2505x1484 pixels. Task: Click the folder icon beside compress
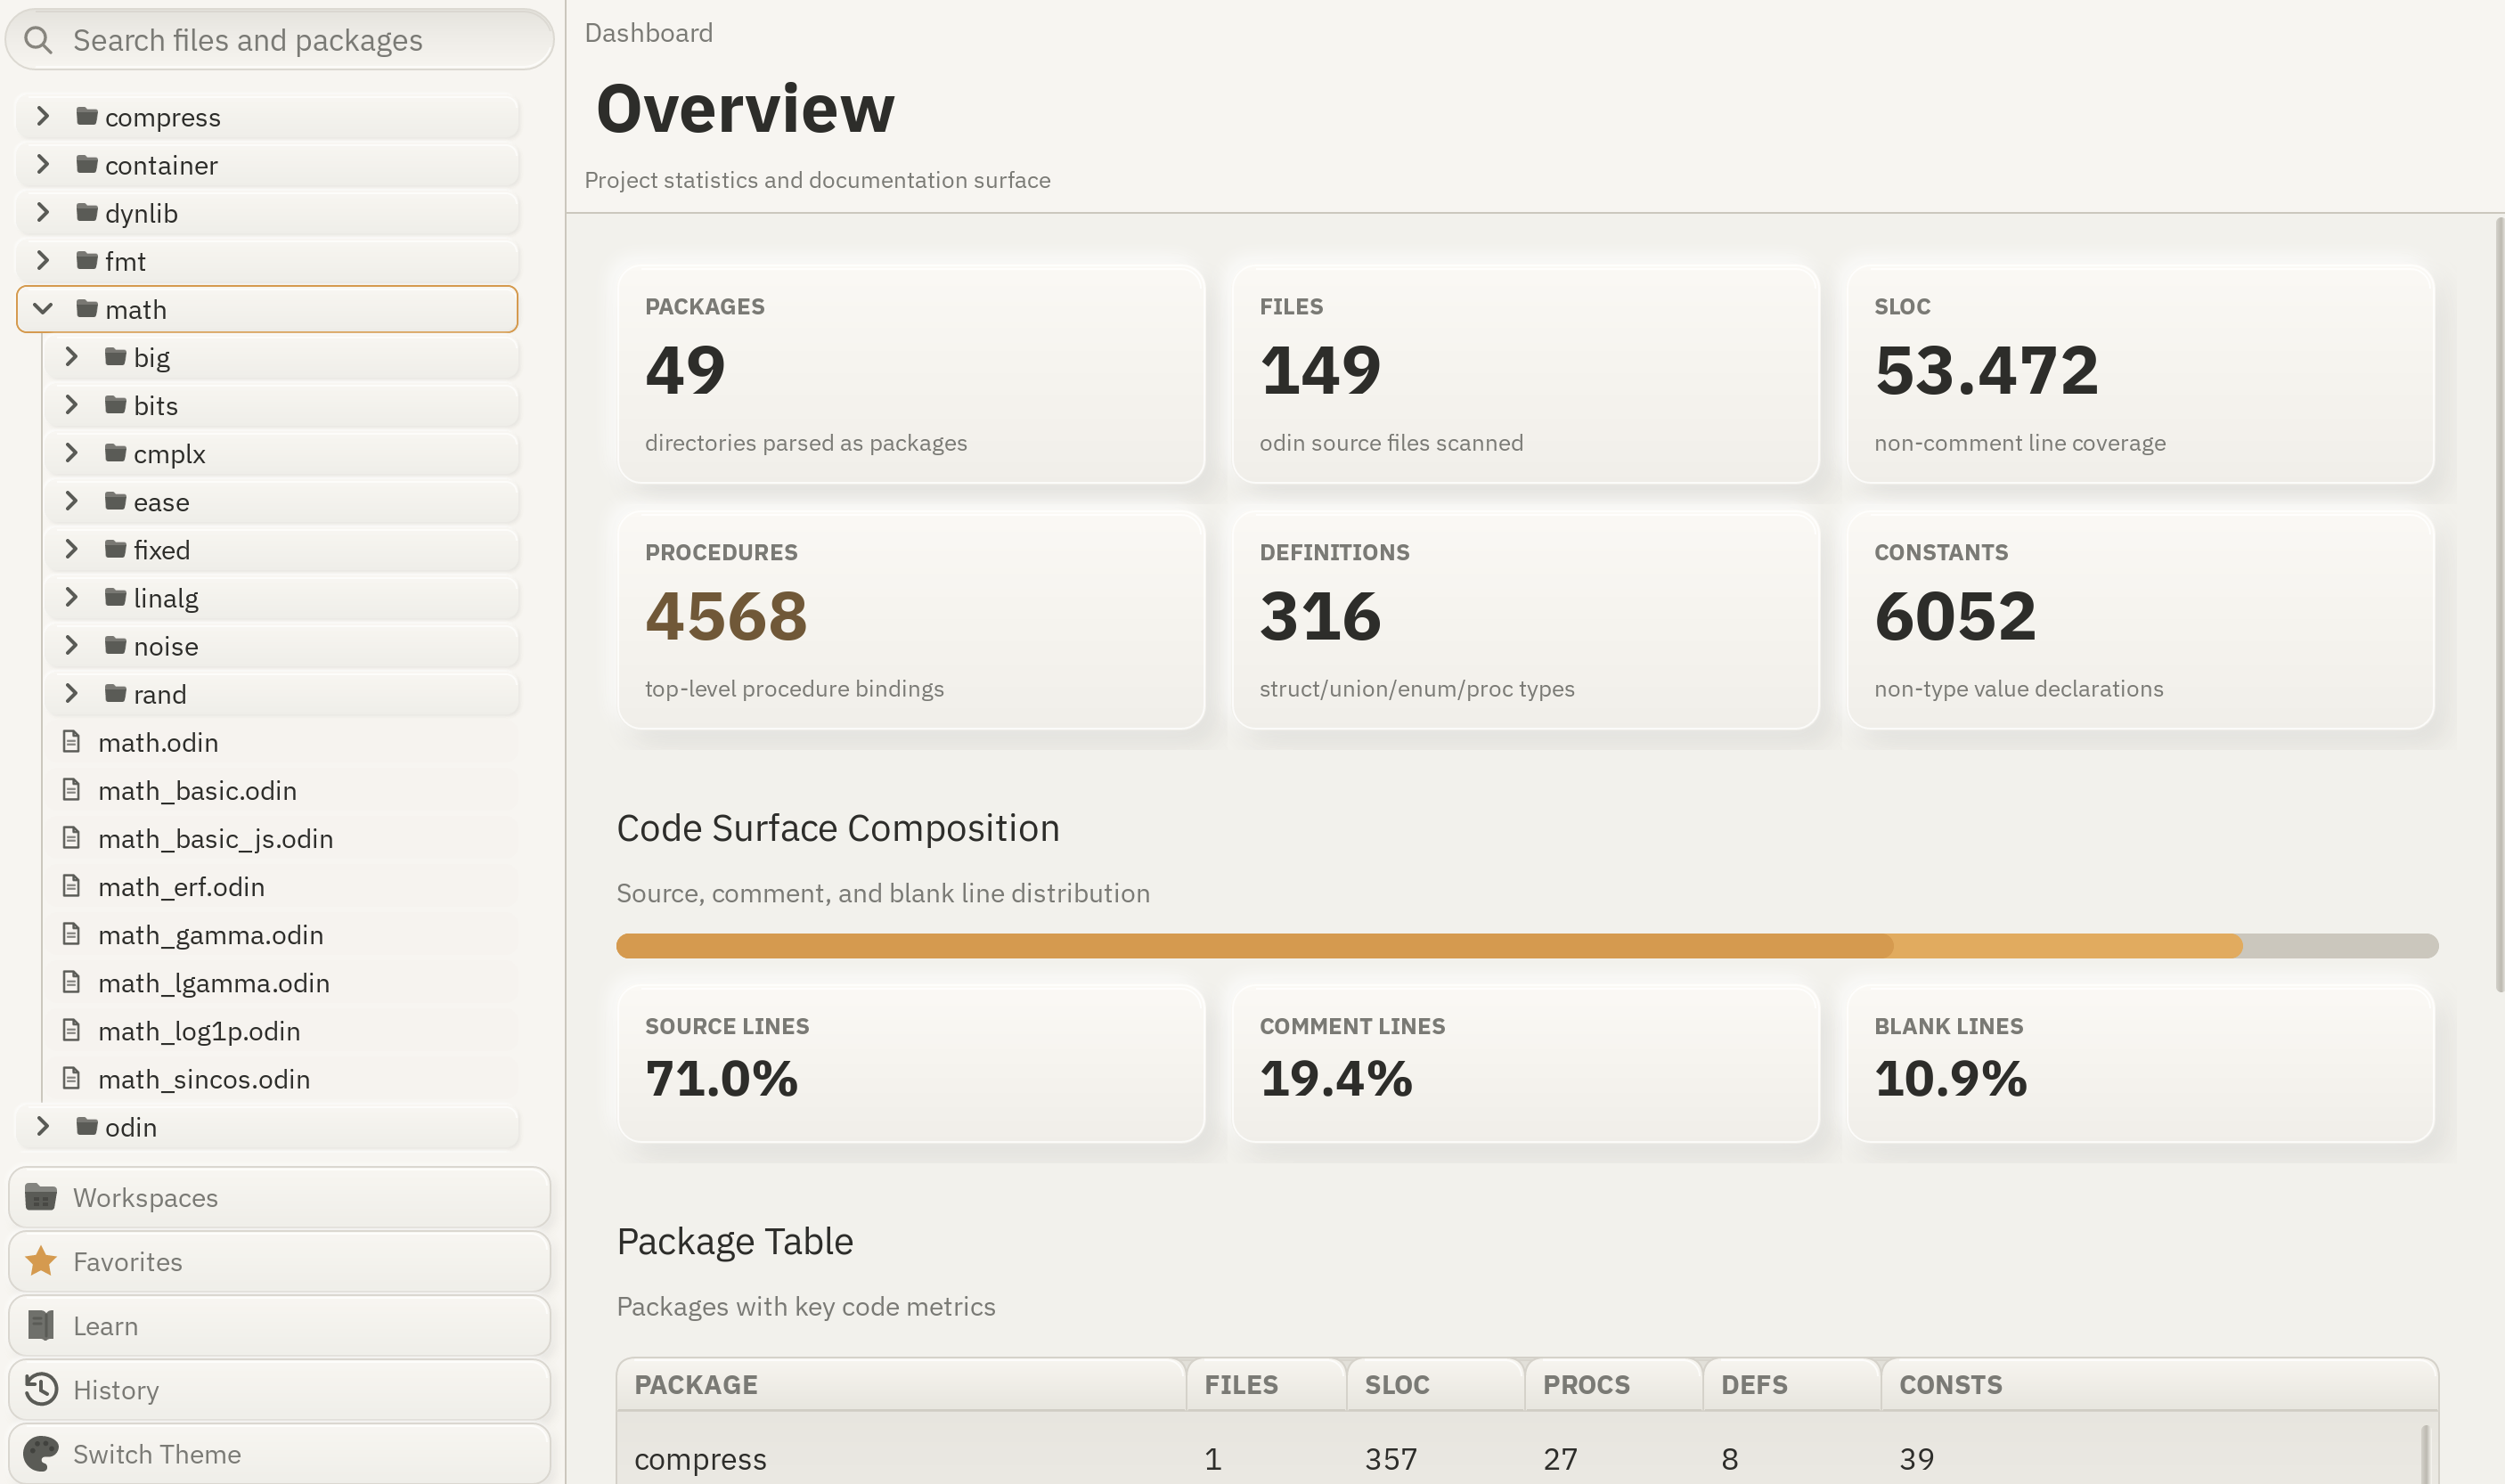[87, 116]
